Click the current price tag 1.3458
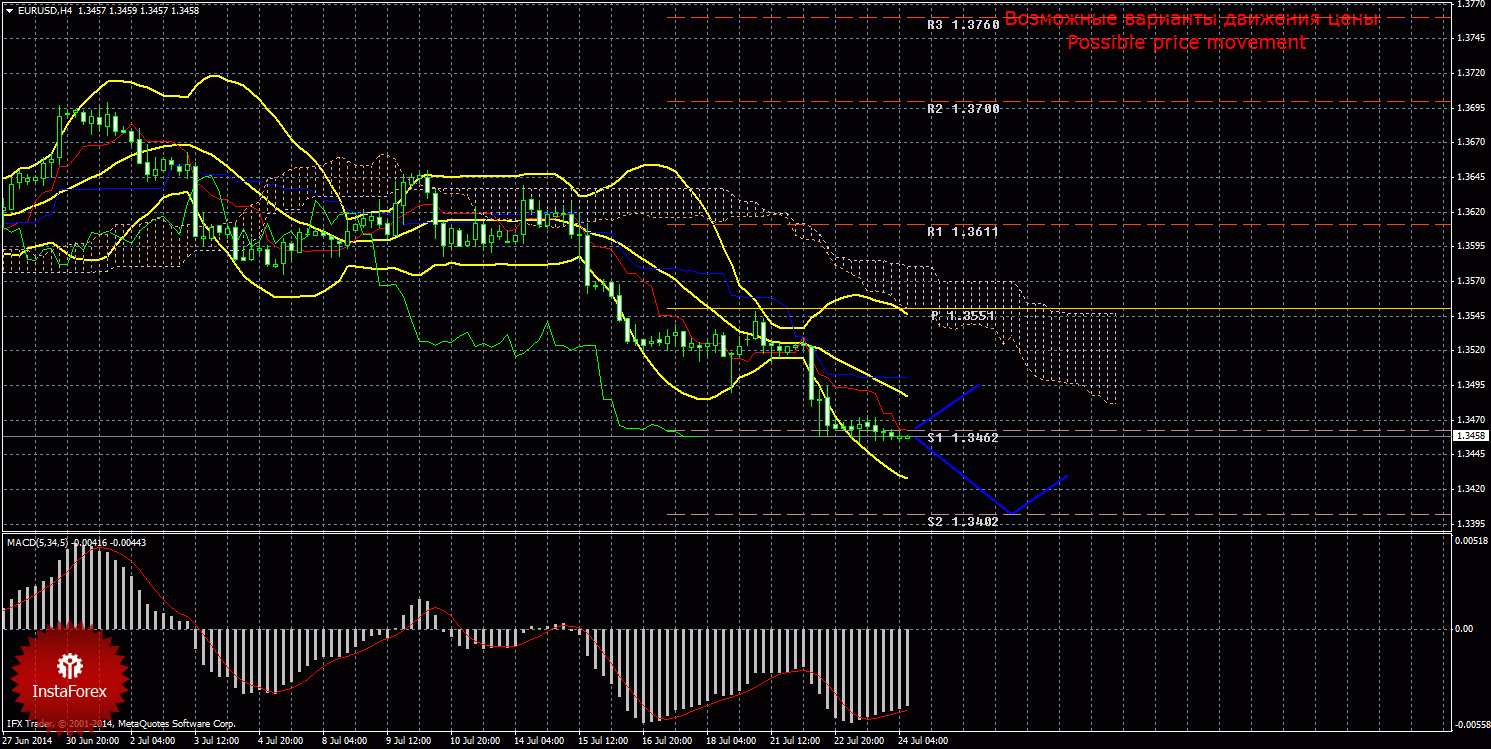 [1470, 436]
